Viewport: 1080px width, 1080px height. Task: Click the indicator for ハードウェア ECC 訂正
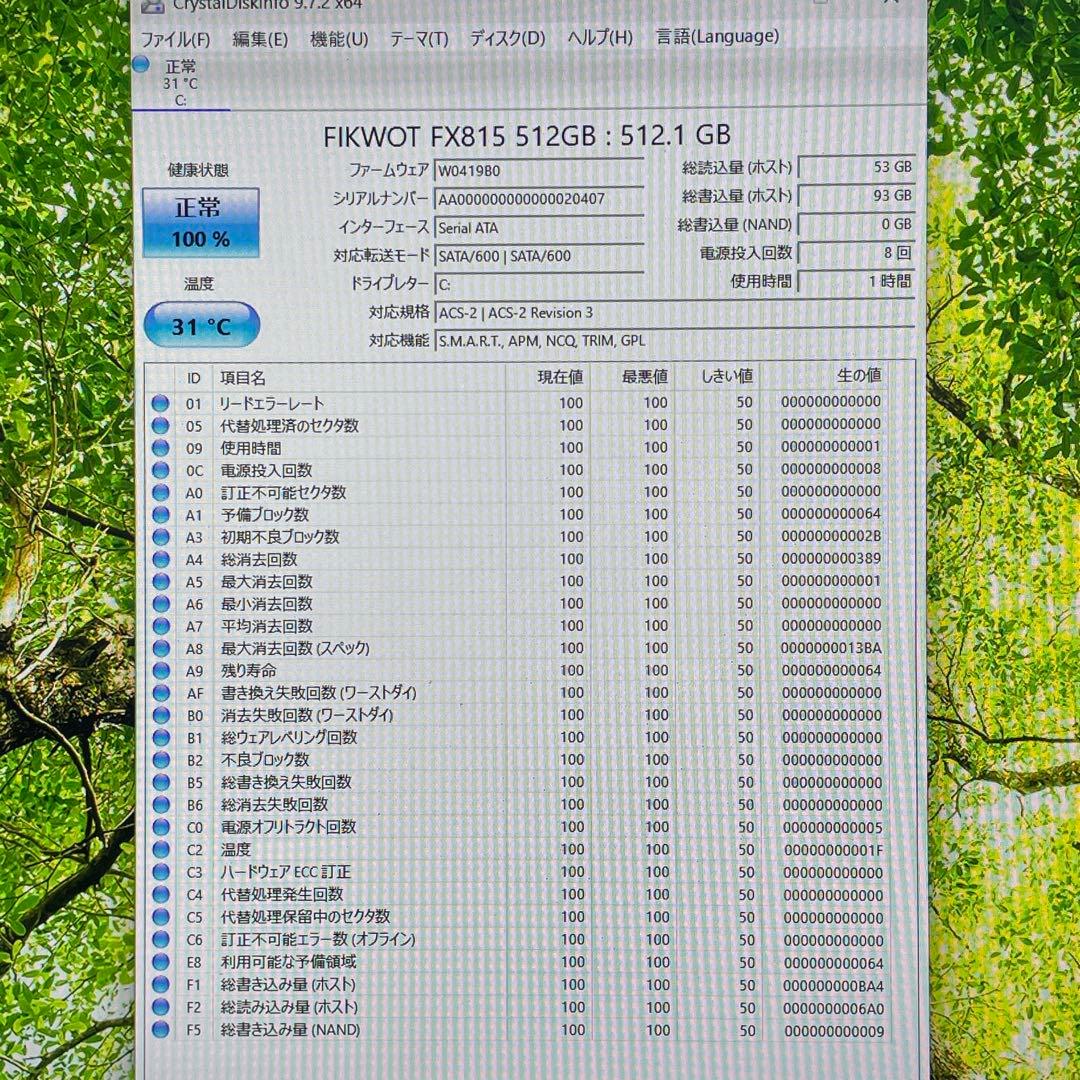click(x=160, y=872)
